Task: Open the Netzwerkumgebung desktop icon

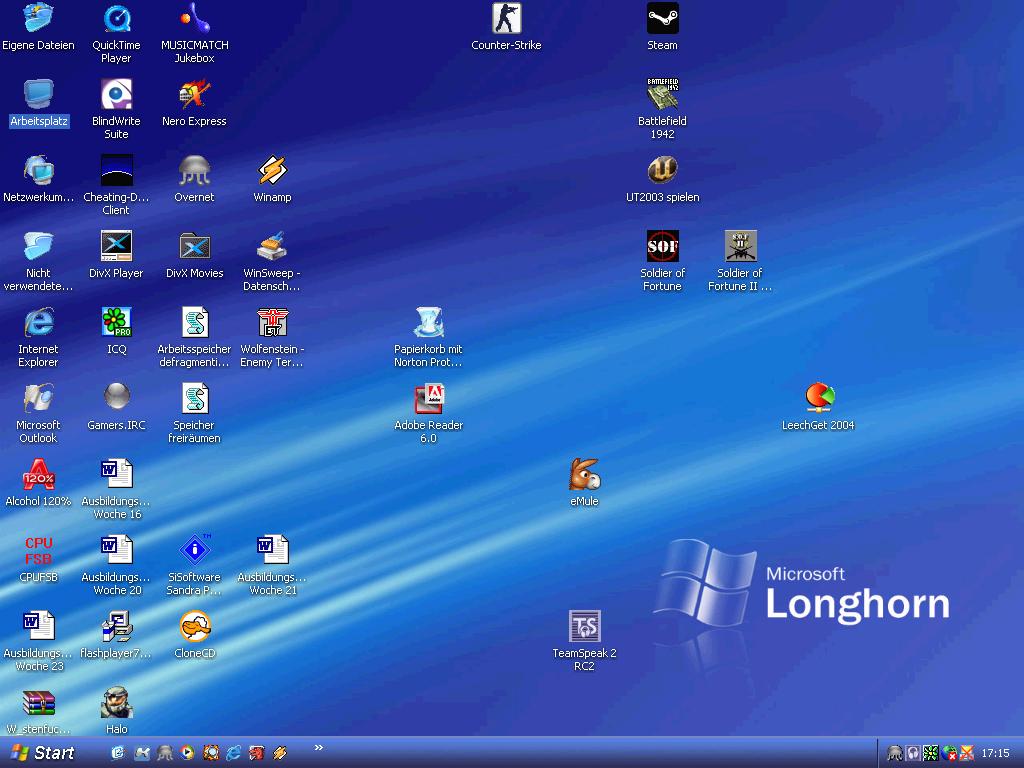Action: [38, 170]
